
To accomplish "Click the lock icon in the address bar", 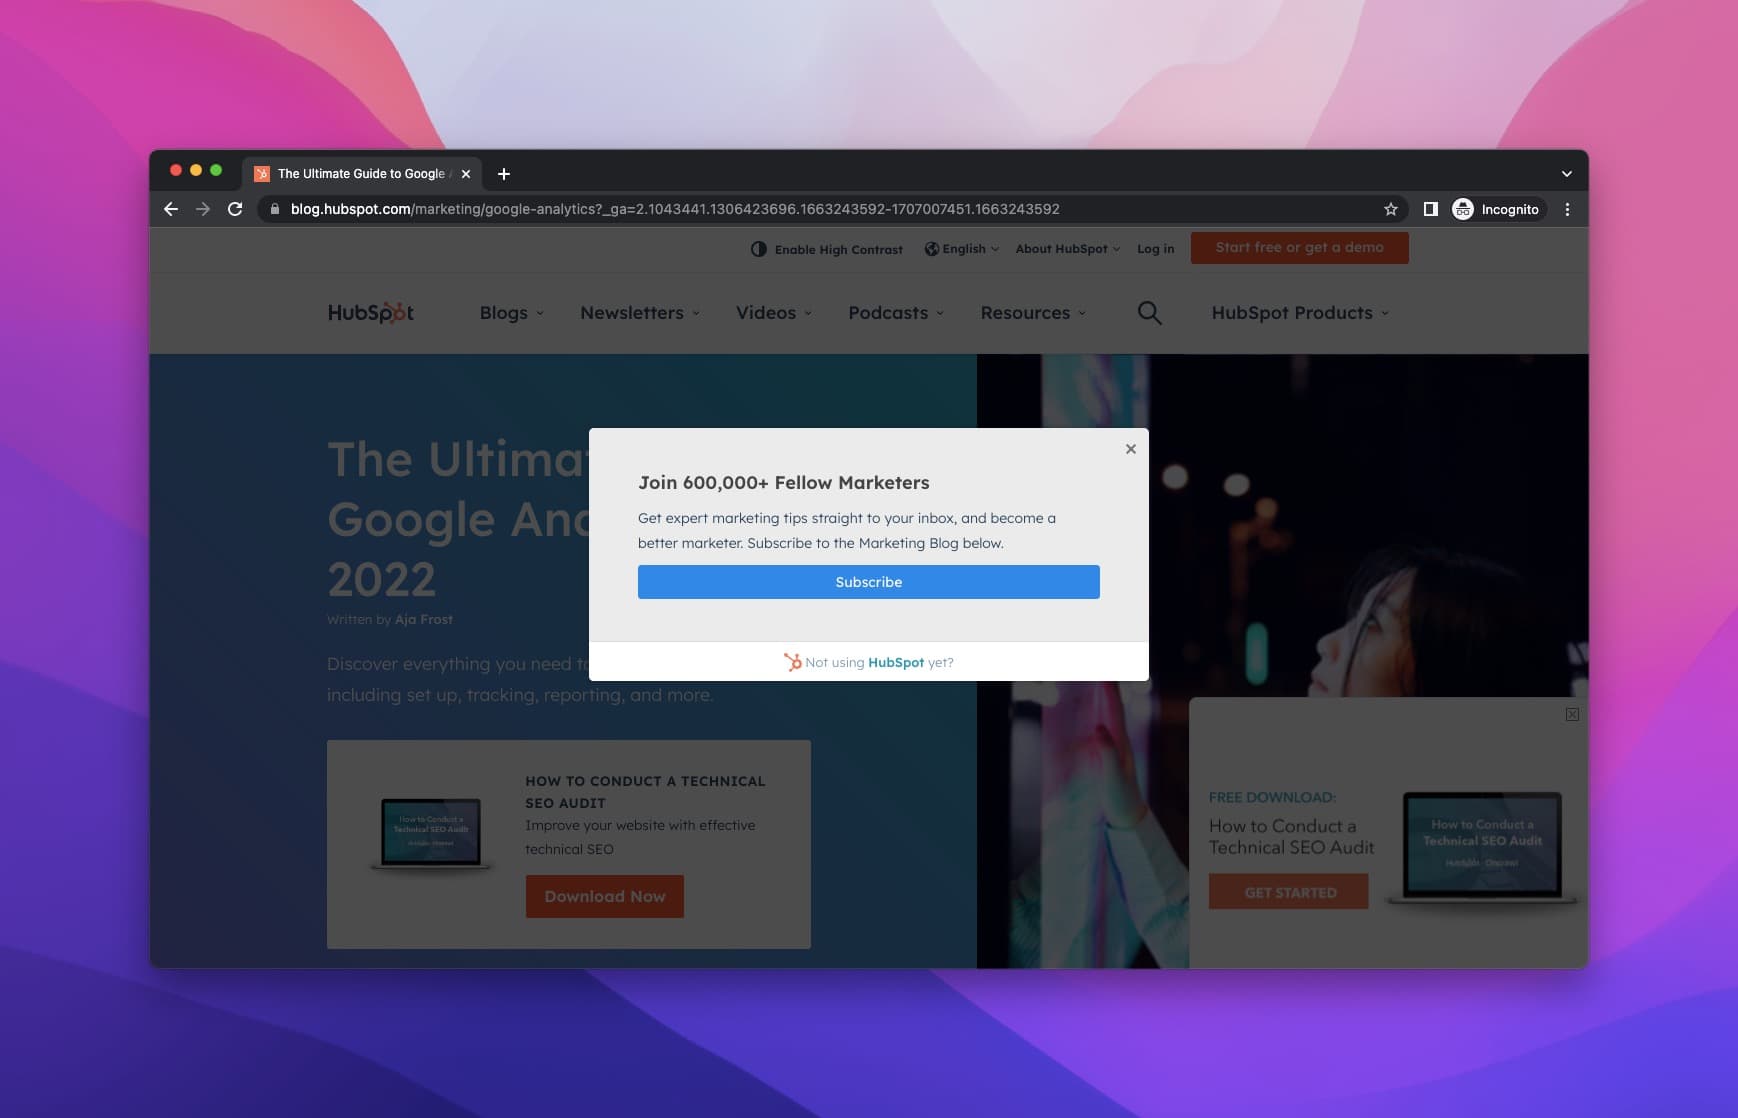I will [275, 209].
